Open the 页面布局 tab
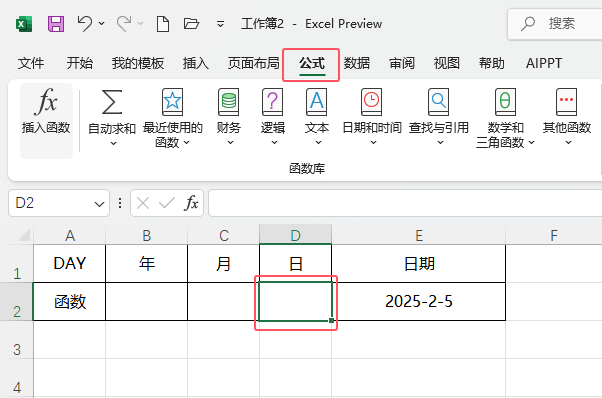602x398 pixels. [x=253, y=63]
